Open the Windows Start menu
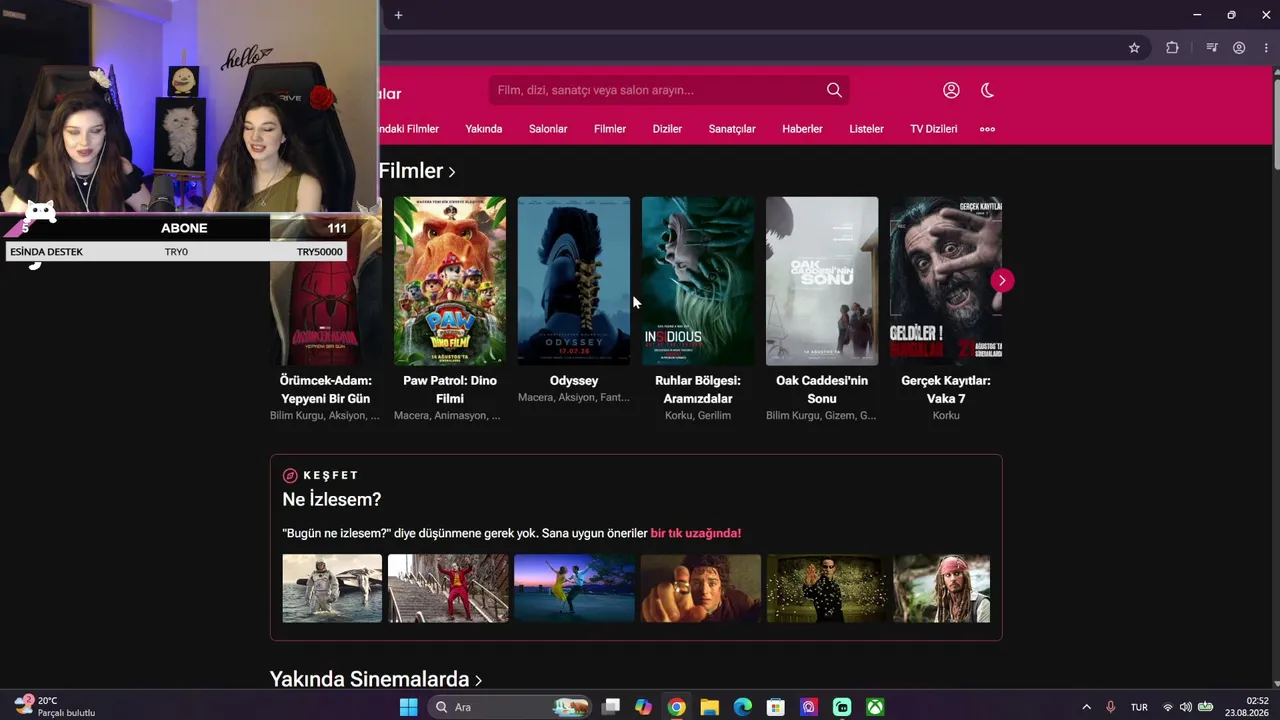Image resolution: width=1280 pixels, height=720 pixels. coord(409,707)
